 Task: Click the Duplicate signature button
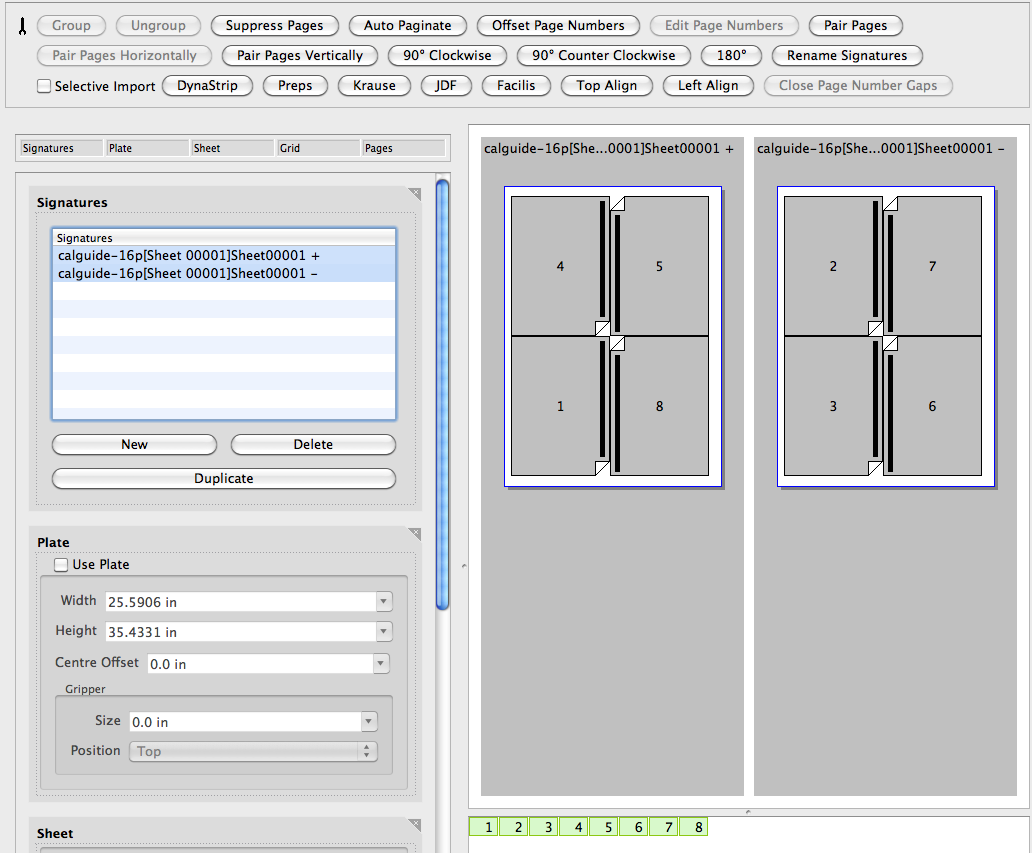click(x=224, y=478)
